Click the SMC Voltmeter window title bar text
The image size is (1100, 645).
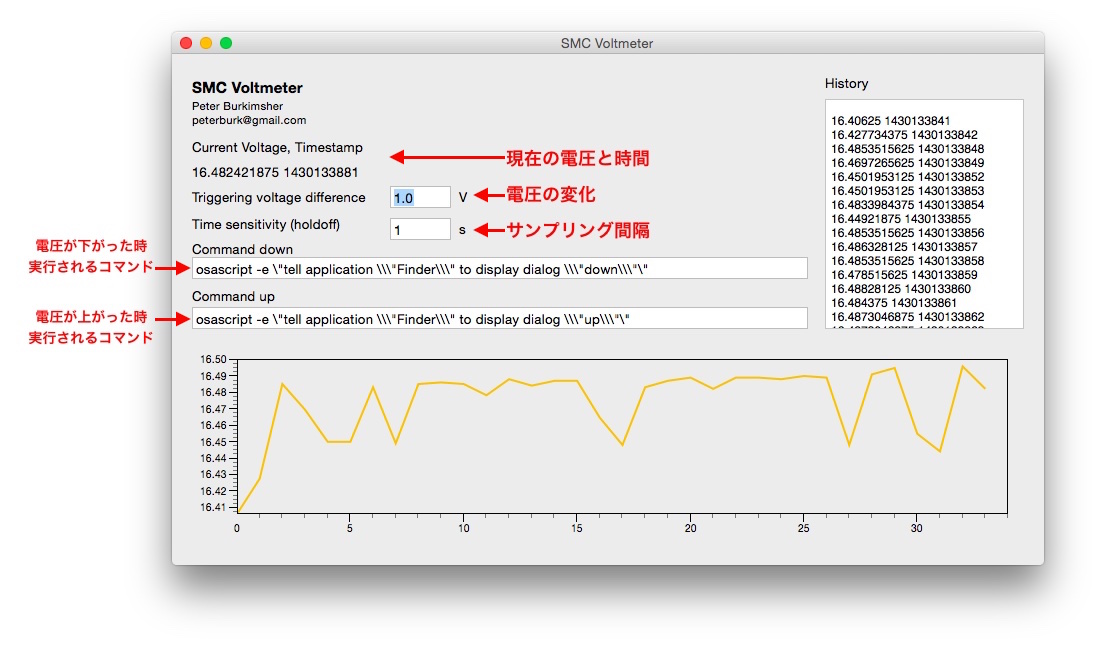coord(607,44)
